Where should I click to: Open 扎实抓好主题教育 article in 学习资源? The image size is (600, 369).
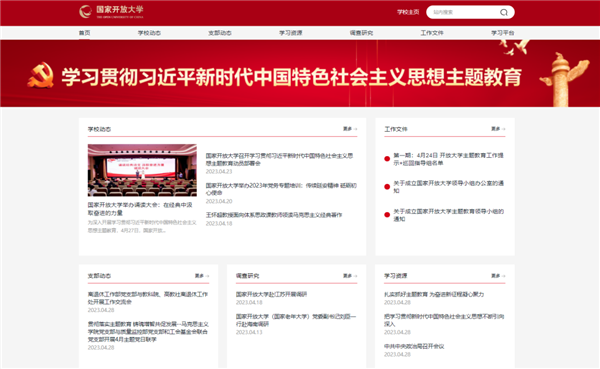coord(434,294)
